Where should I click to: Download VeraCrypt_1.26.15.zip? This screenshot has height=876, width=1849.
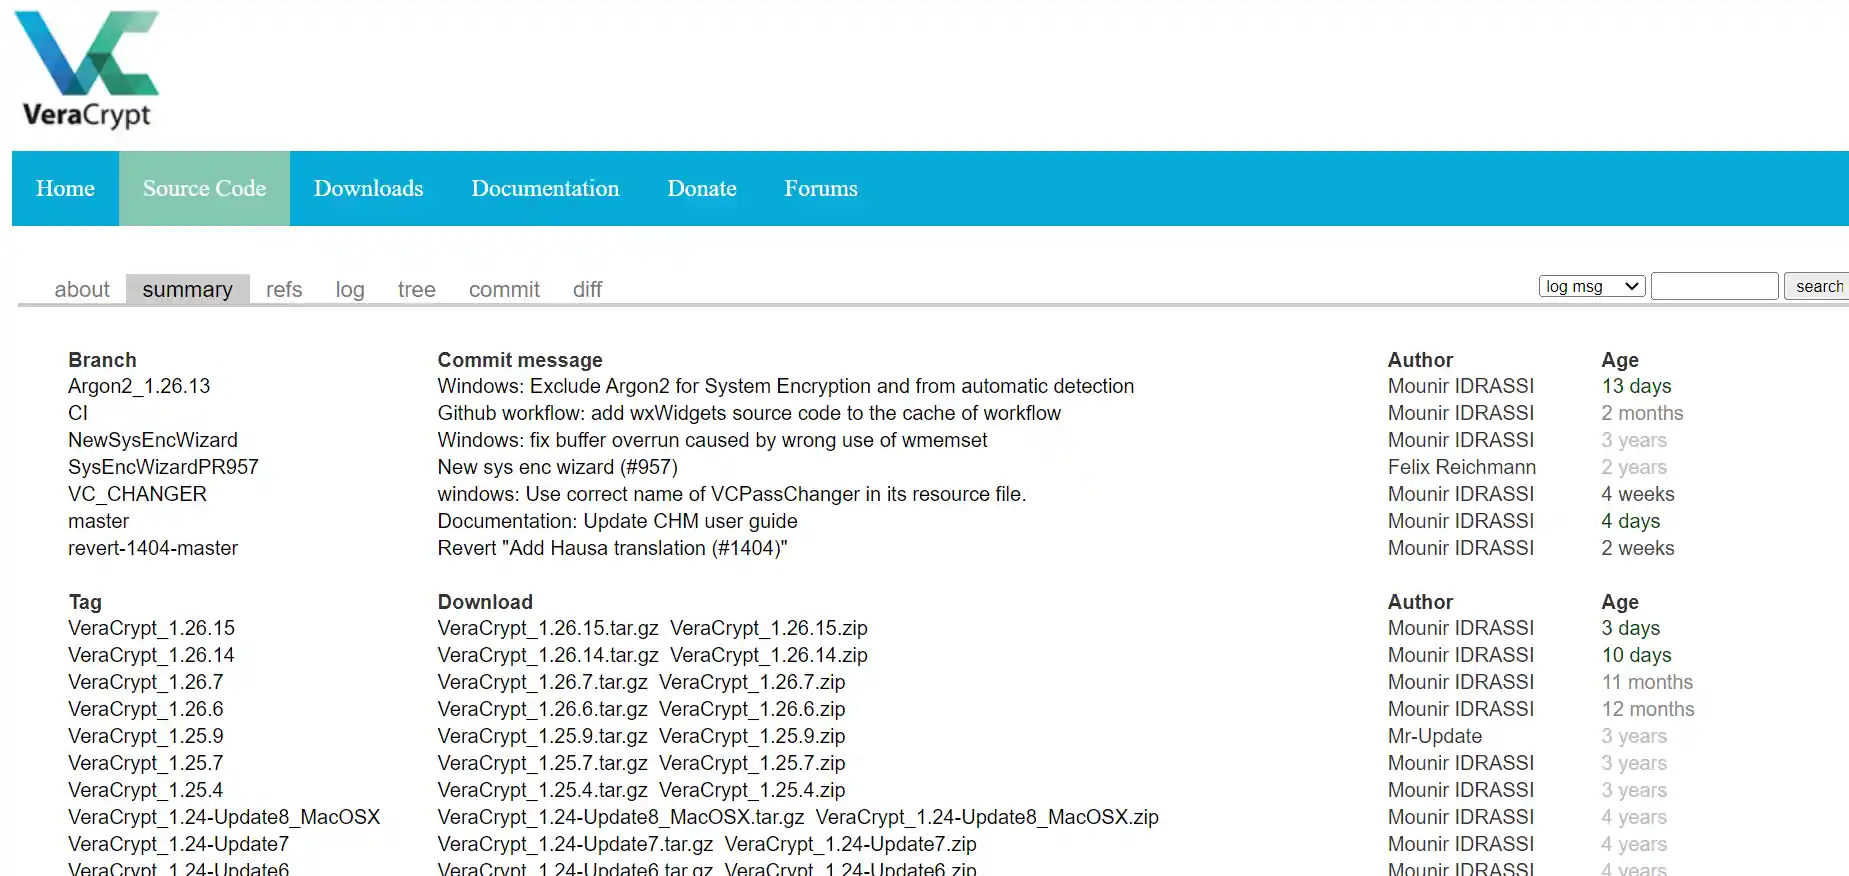(769, 628)
